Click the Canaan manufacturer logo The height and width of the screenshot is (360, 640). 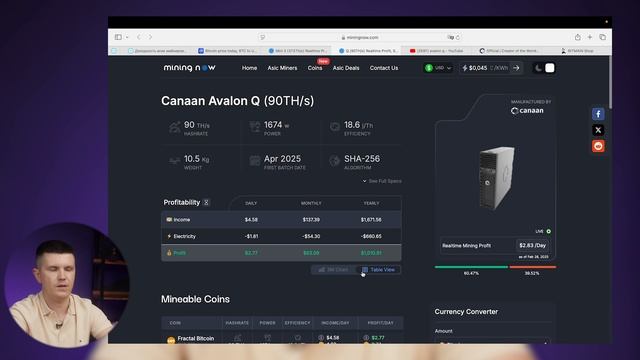(x=527, y=111)
